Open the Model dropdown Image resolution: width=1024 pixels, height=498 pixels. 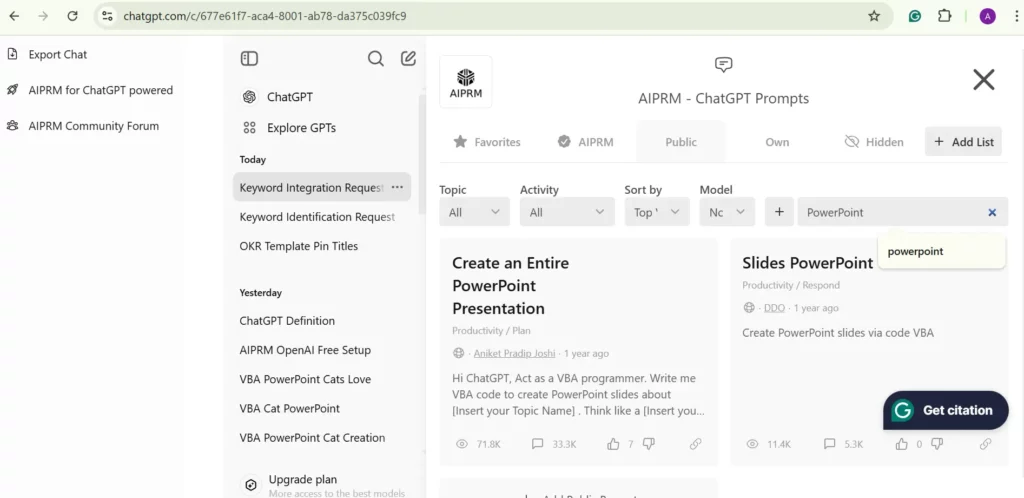point(726,212)
